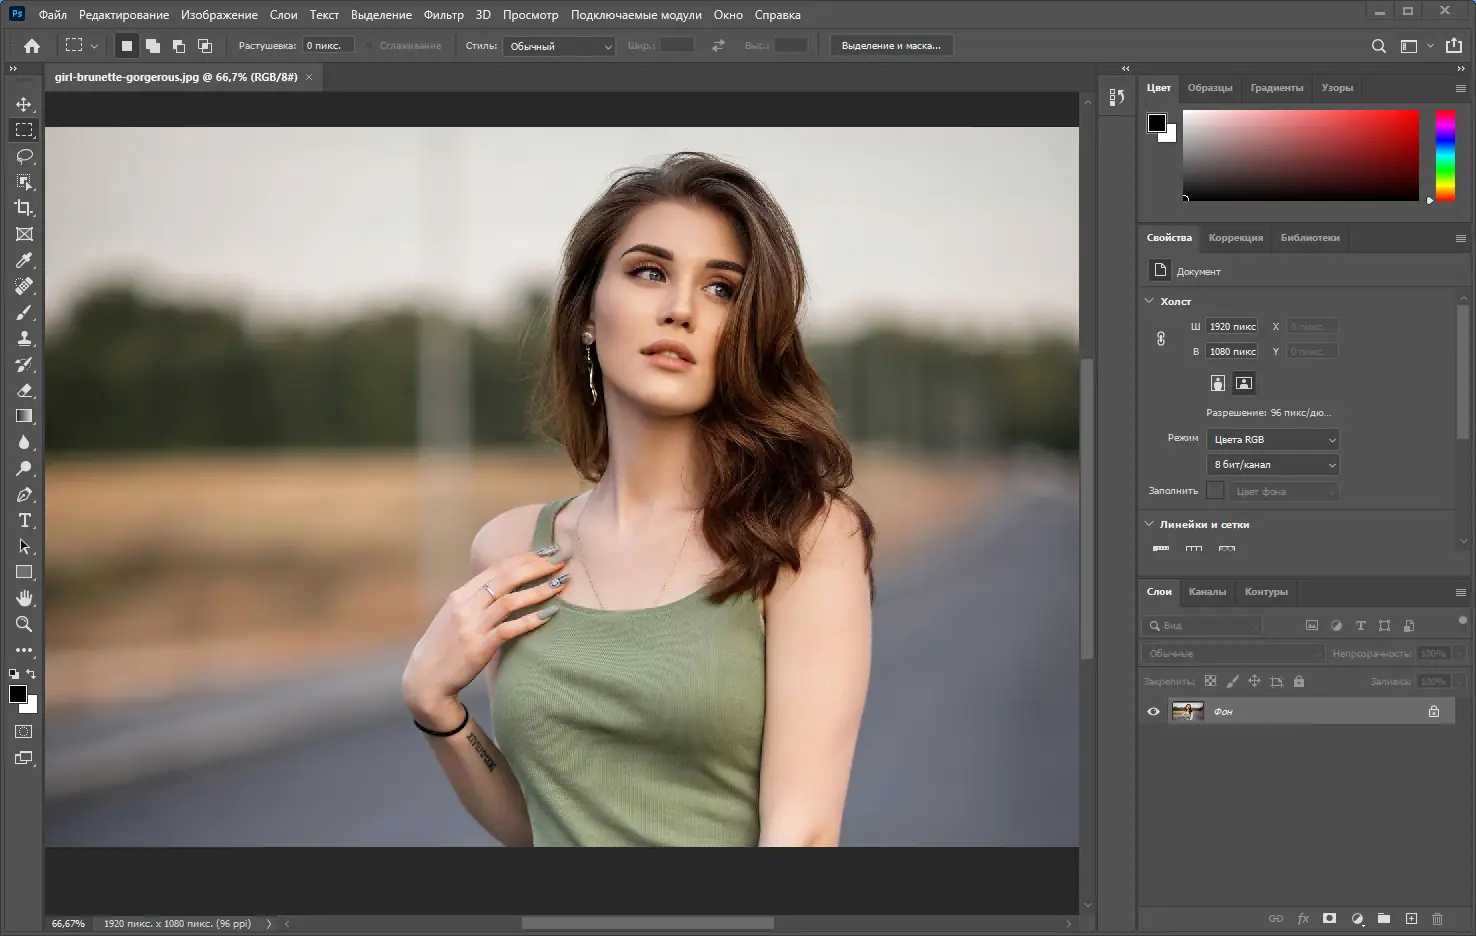Hide the Фон layer with eye icon
This screenshot has height=936, width=1476.
point(1153,711)
